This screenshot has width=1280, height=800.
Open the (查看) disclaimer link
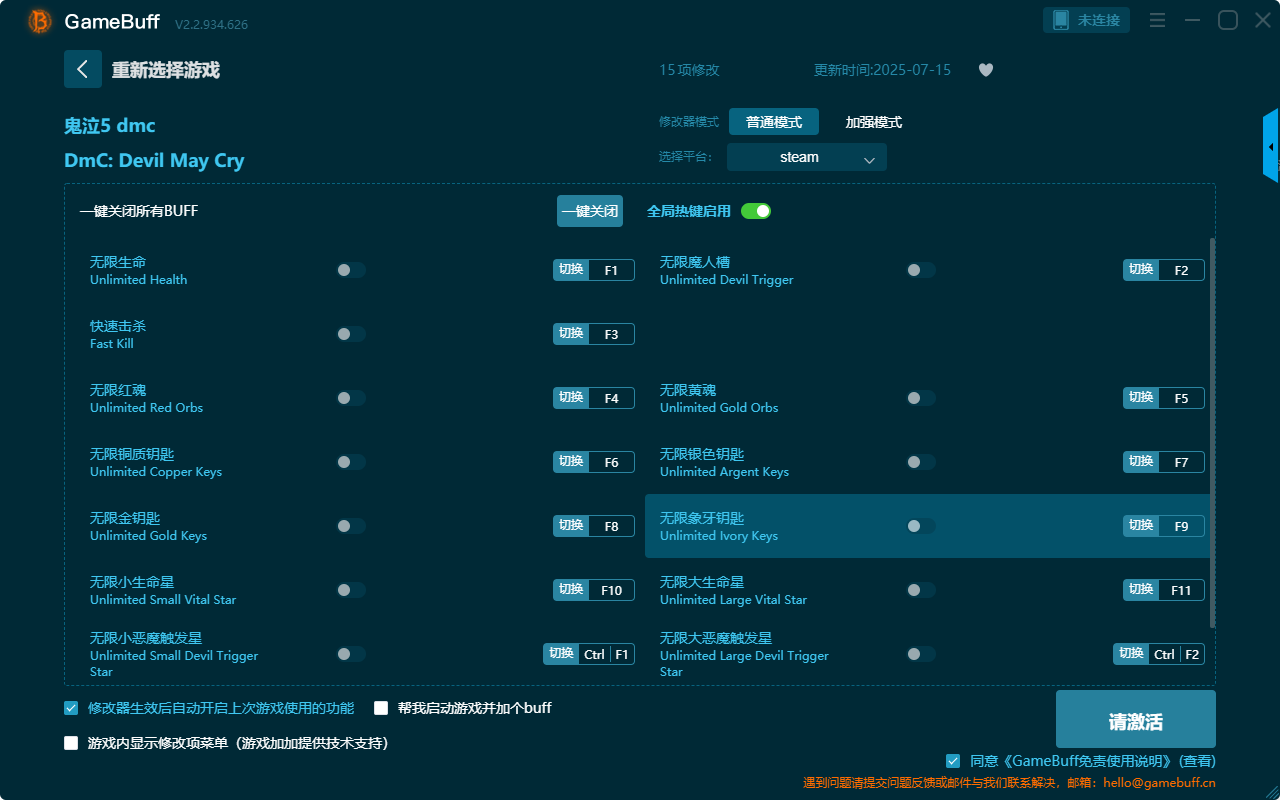1197,761
